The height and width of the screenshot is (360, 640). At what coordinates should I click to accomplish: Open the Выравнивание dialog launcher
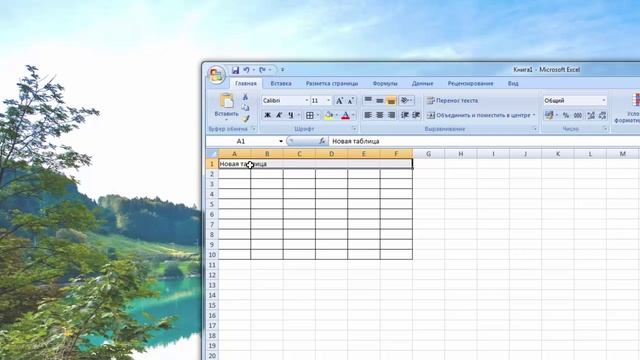point(535,129)
